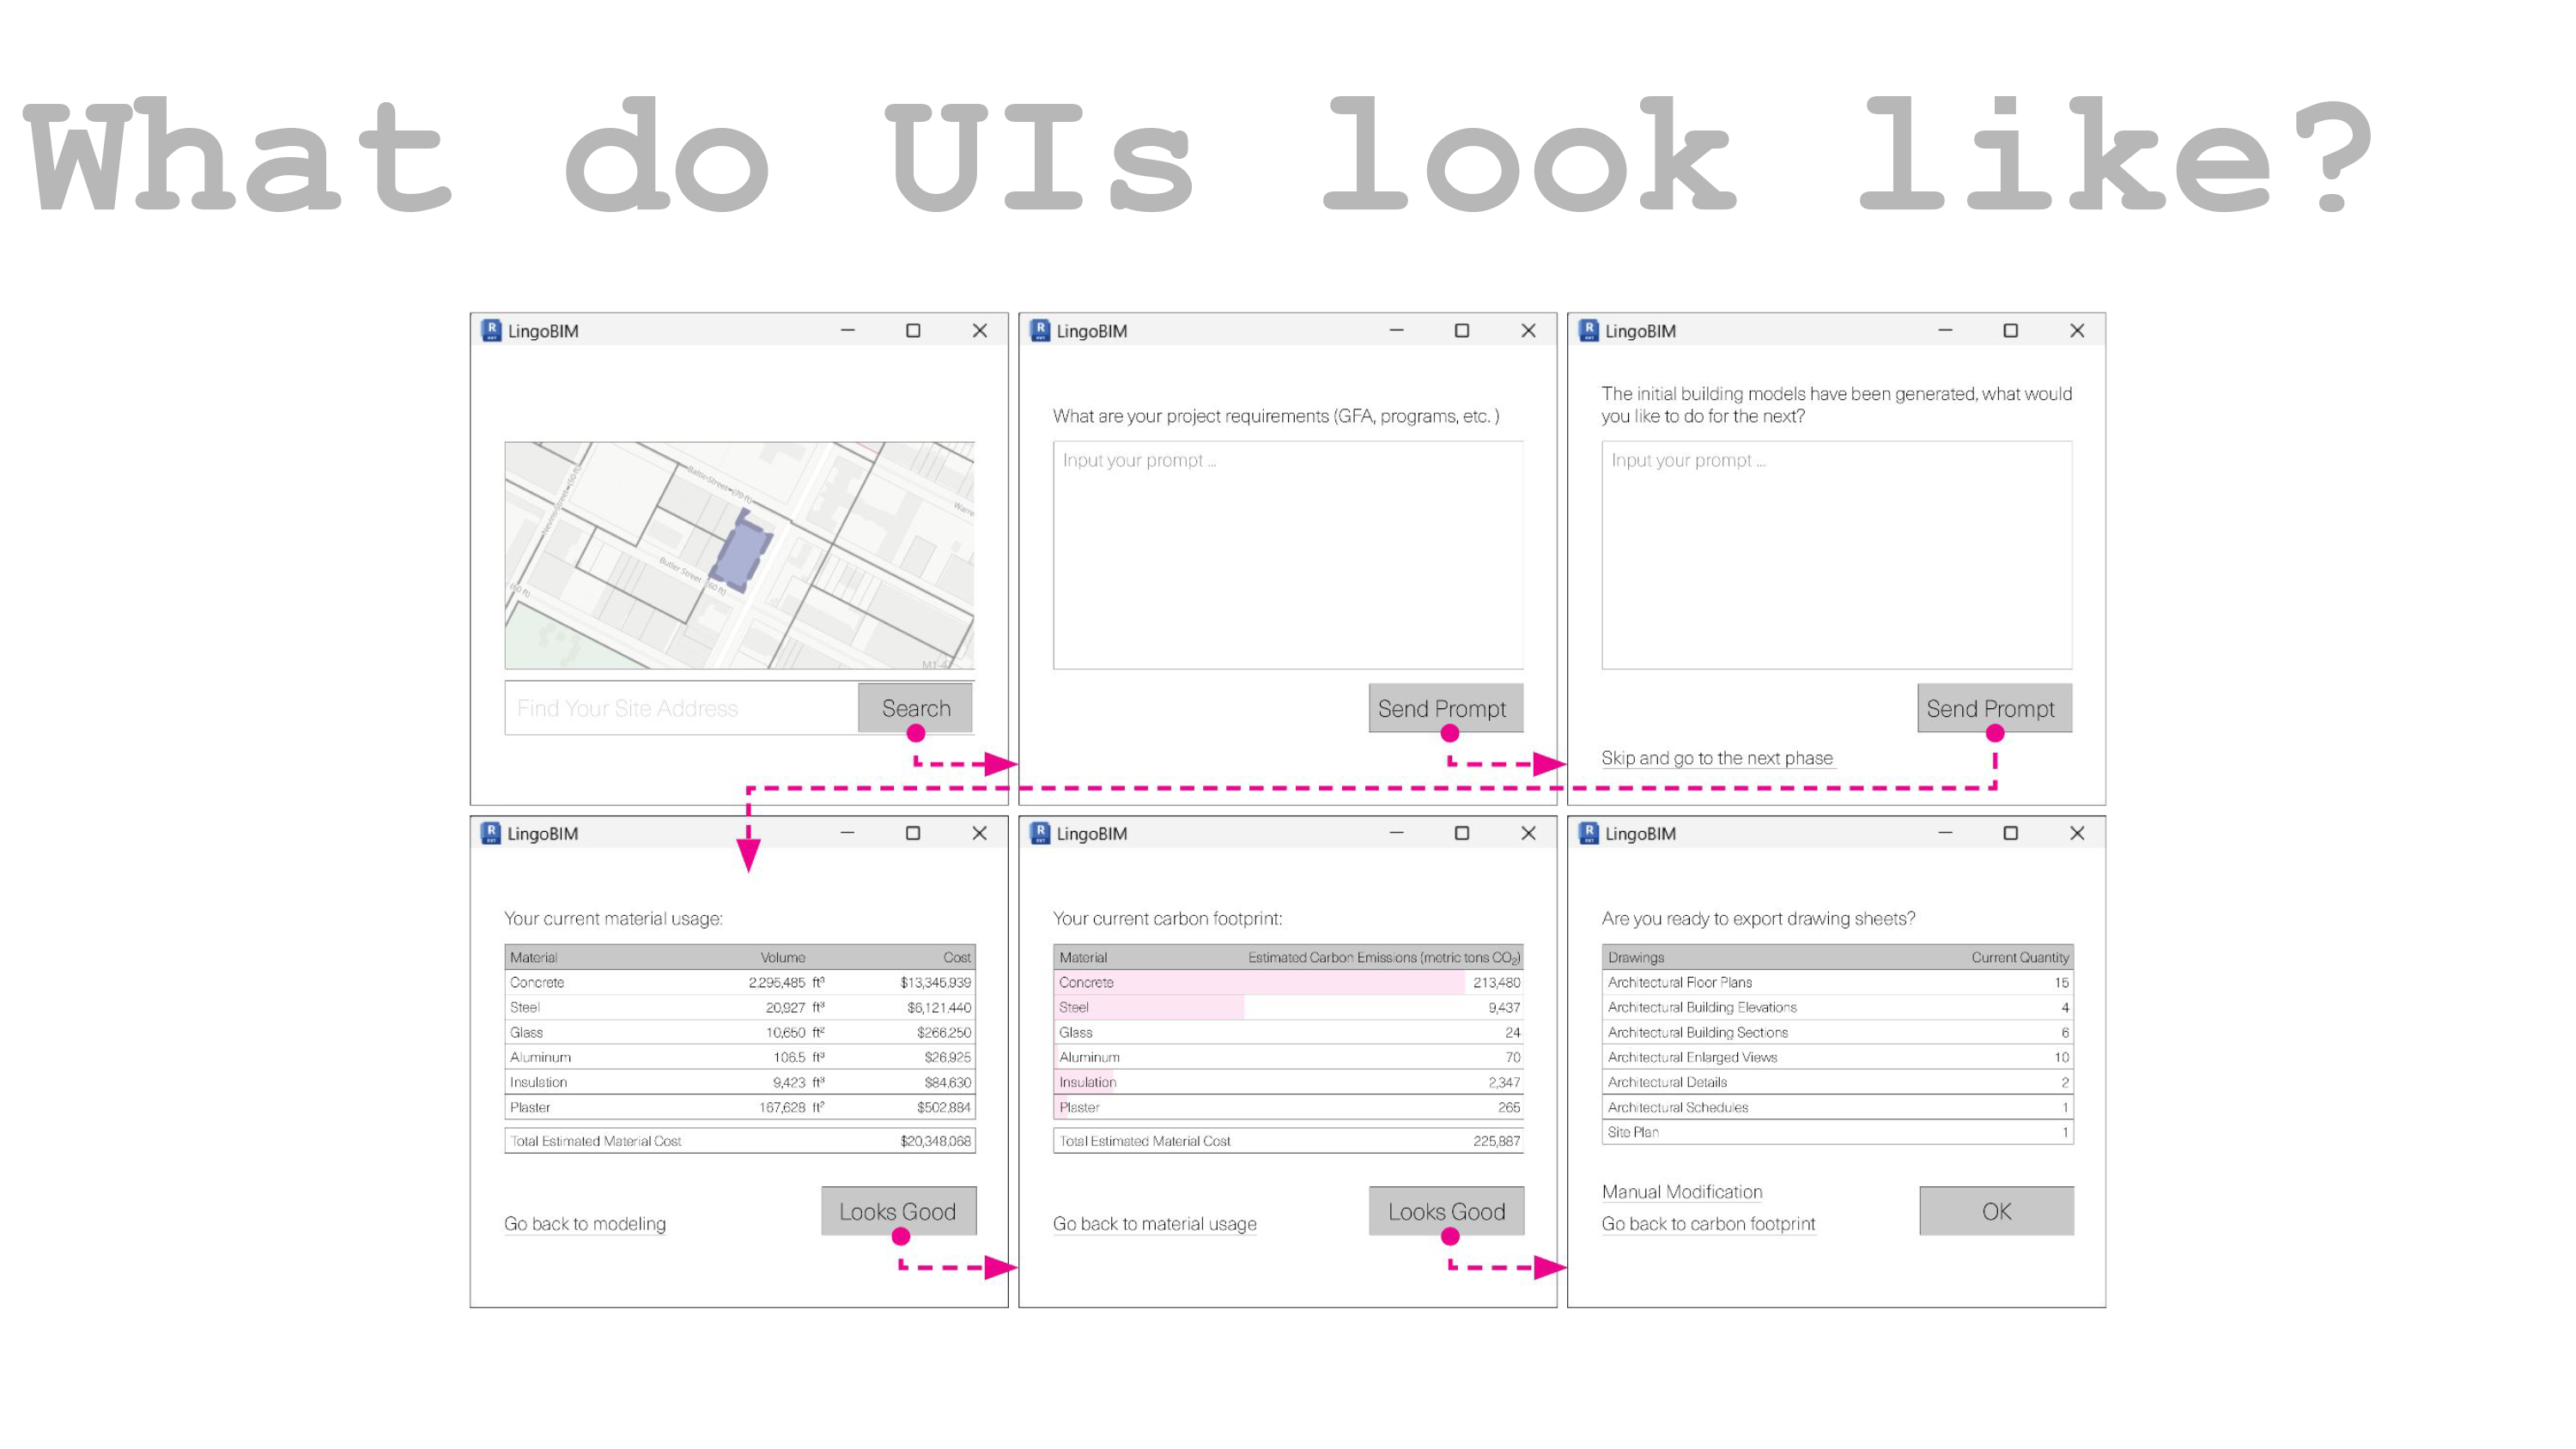Minimize the site address map window

coord(847,330)
